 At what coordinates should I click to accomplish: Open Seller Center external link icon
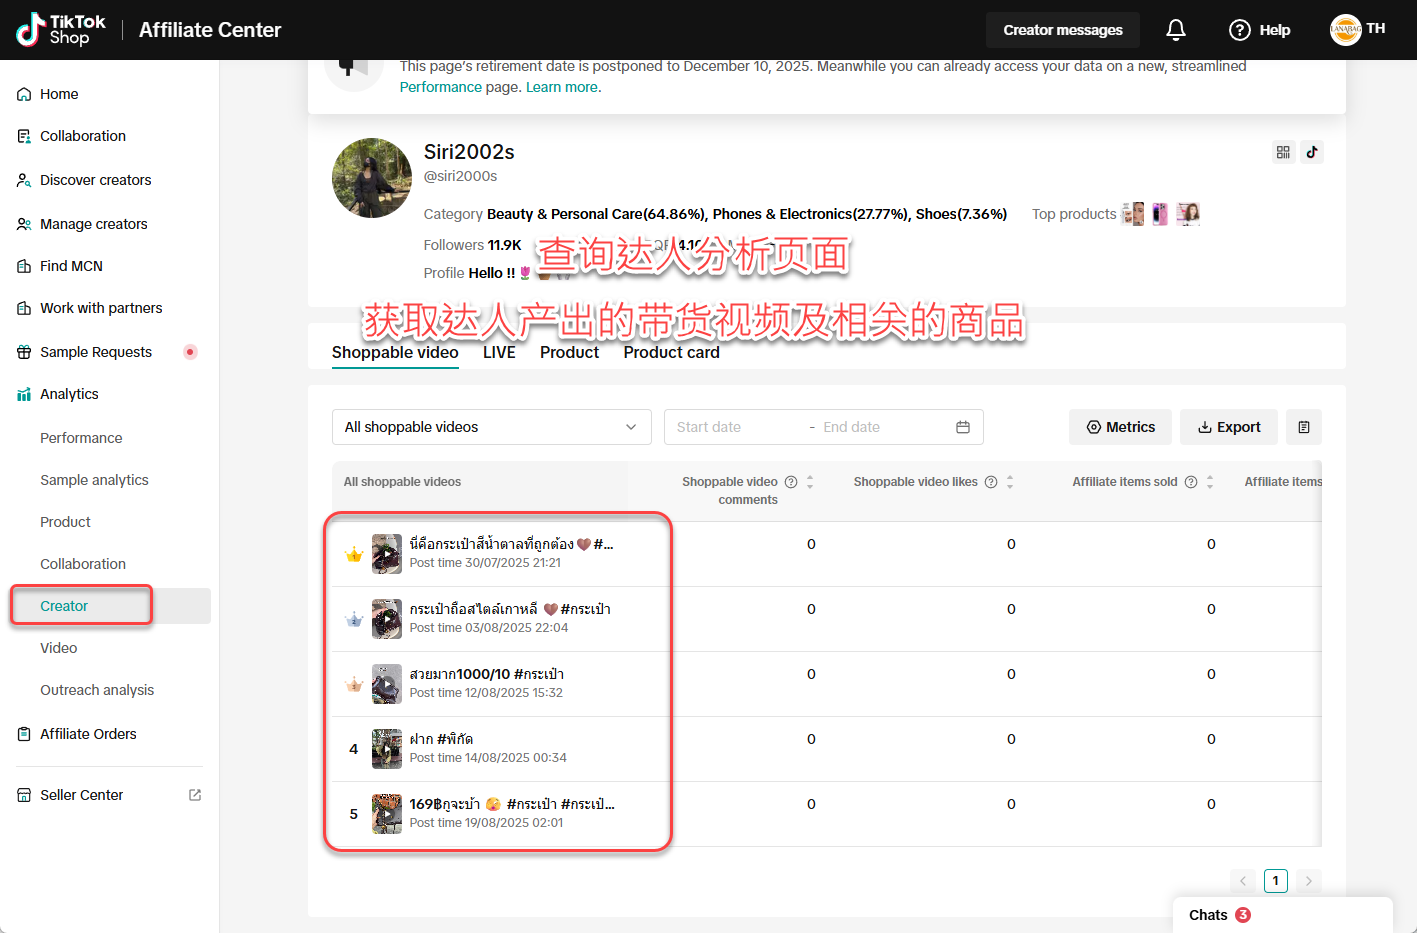[195, 795]
